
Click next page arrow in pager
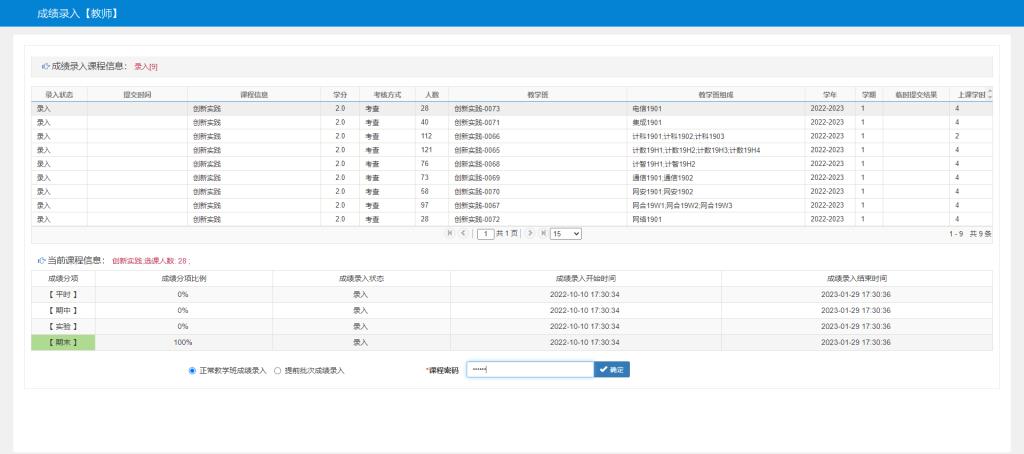530,233
